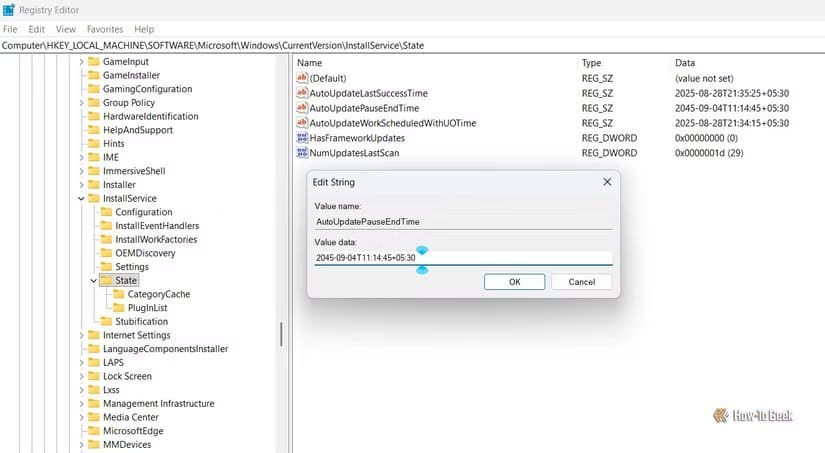Open the Help menu
The width and height of the screenshot is (825, 453).
coord(144,29)
